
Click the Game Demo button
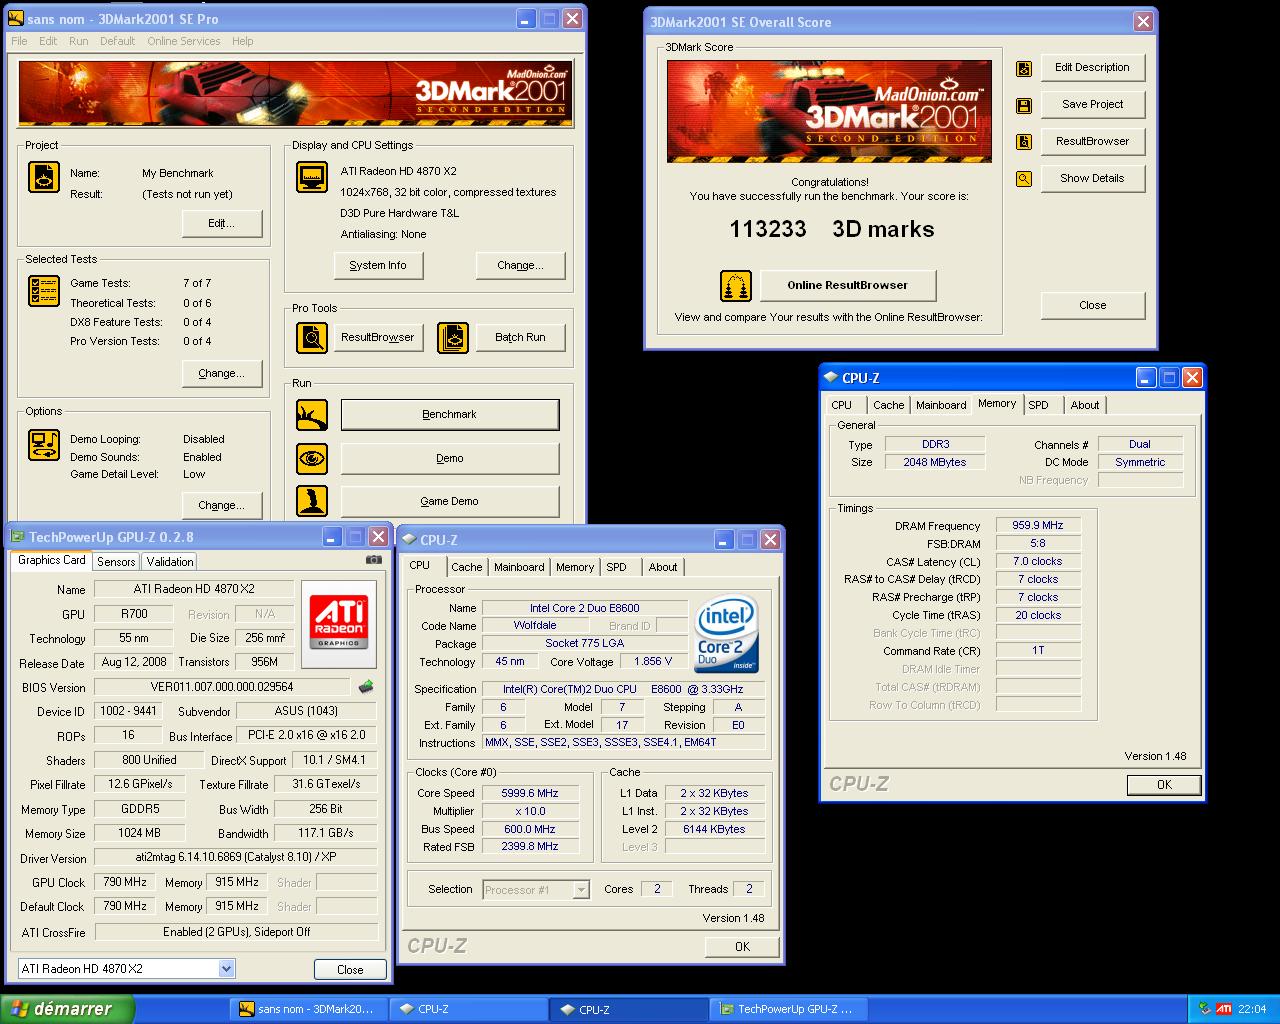click(x=450, y=502)
